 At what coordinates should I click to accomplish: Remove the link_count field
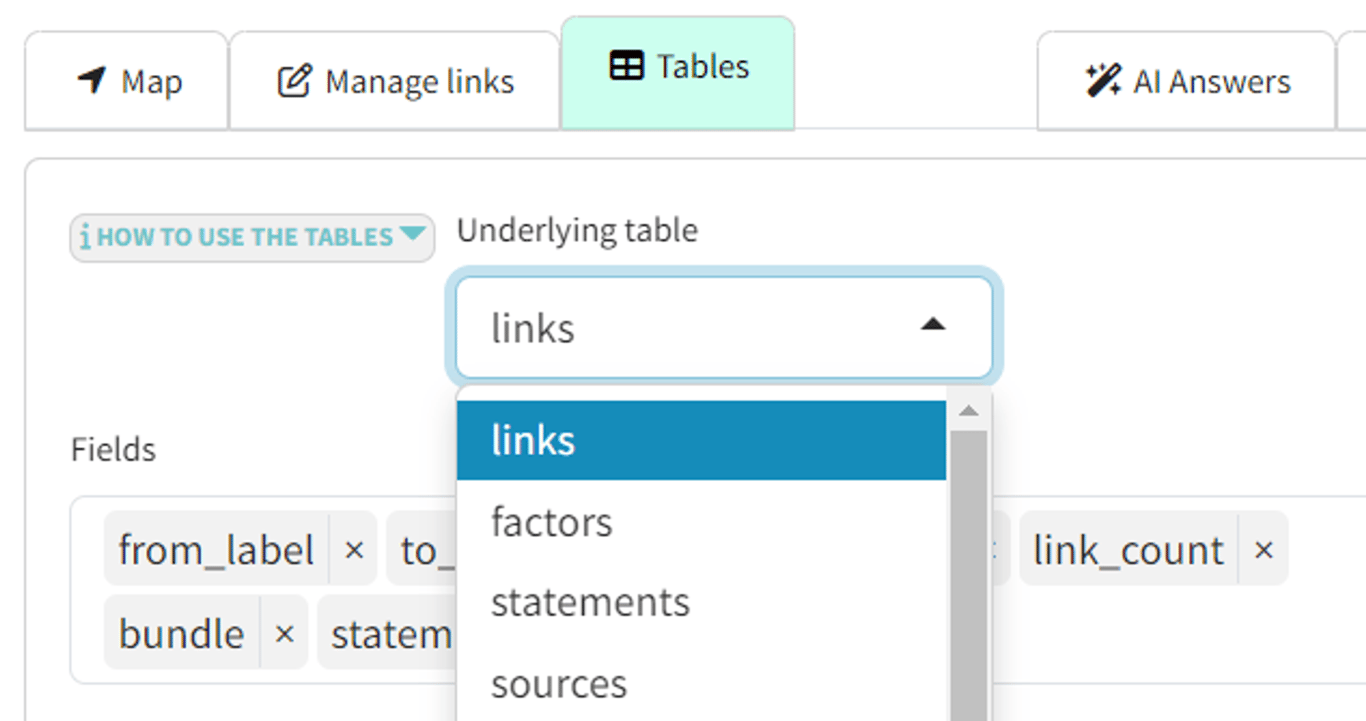click(1263, 550)
